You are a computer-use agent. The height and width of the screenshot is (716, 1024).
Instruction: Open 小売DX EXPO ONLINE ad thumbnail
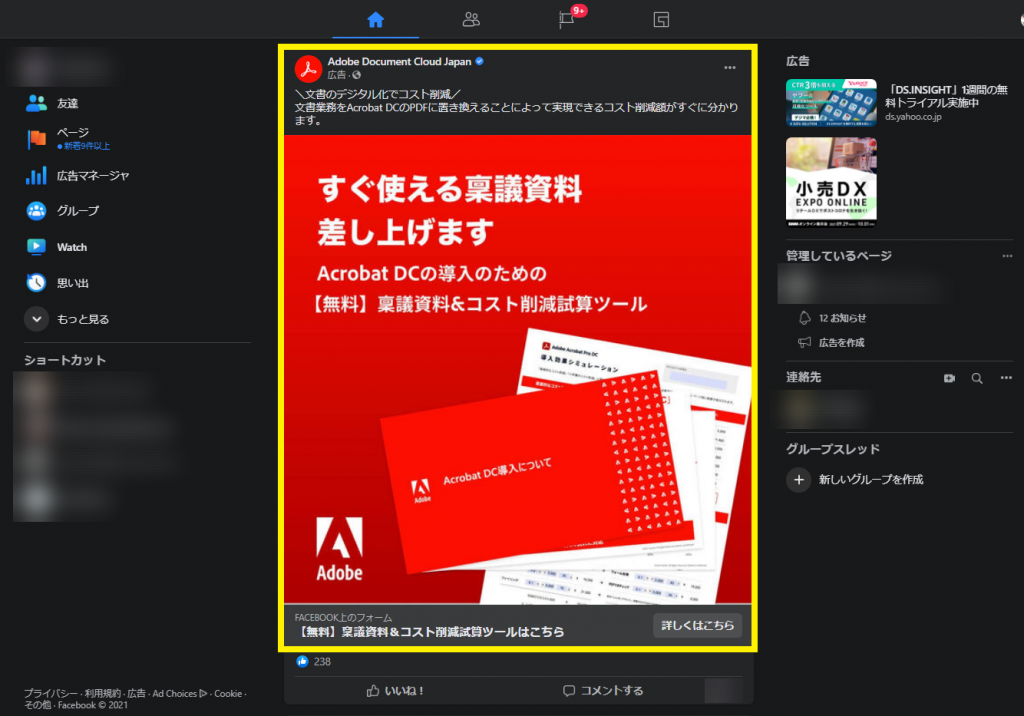click(x=831, y=182)
